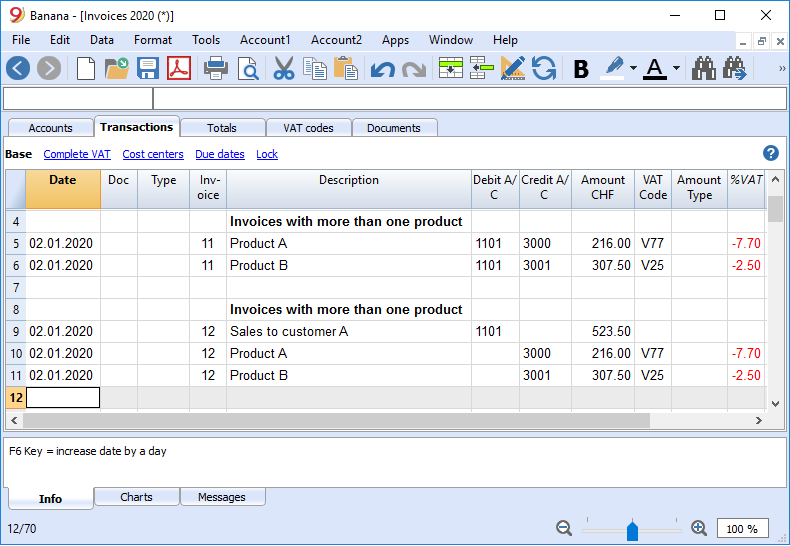Image resolution: width=790 pixels, height=546 pixels.
Task: Click the zoom slider handle
Action: [632, 531]
